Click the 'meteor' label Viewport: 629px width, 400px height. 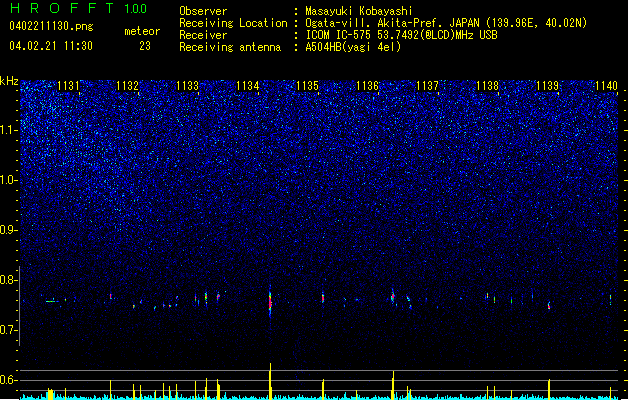tap(142, 31)
